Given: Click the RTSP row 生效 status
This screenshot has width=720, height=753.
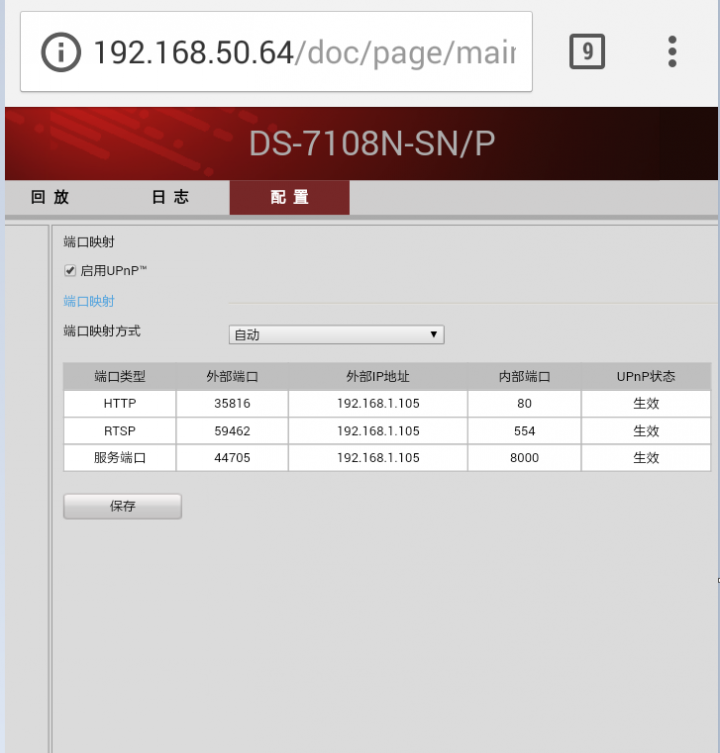Looking at the screenshot, I should 646,431.
